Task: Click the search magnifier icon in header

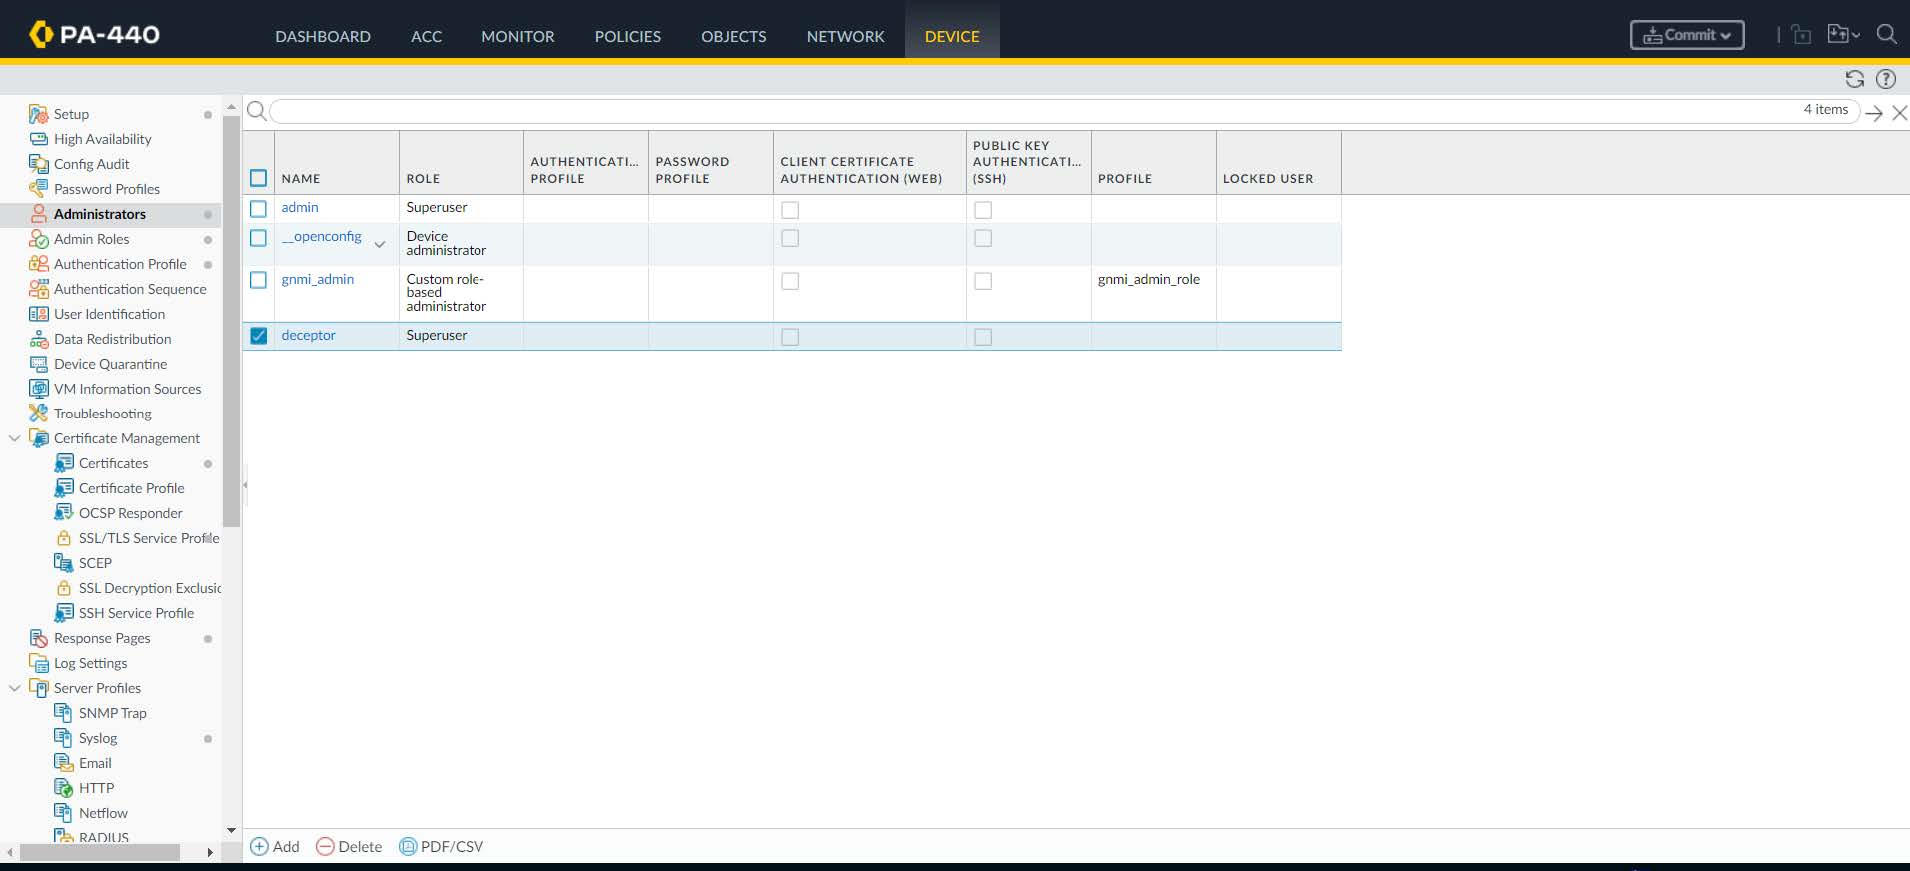Action: [x=1886, y=34]
